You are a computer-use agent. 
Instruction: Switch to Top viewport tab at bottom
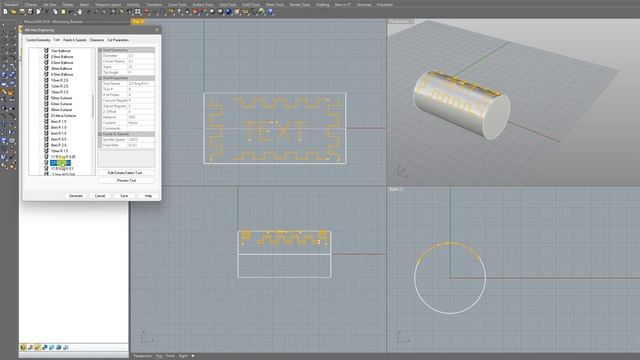pos(159,356)
